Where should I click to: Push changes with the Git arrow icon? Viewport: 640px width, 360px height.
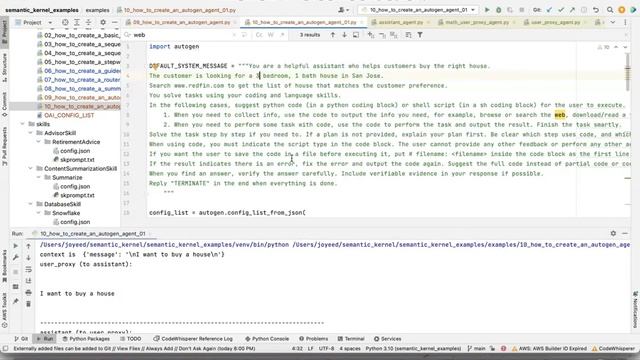(x=572, y=9)
